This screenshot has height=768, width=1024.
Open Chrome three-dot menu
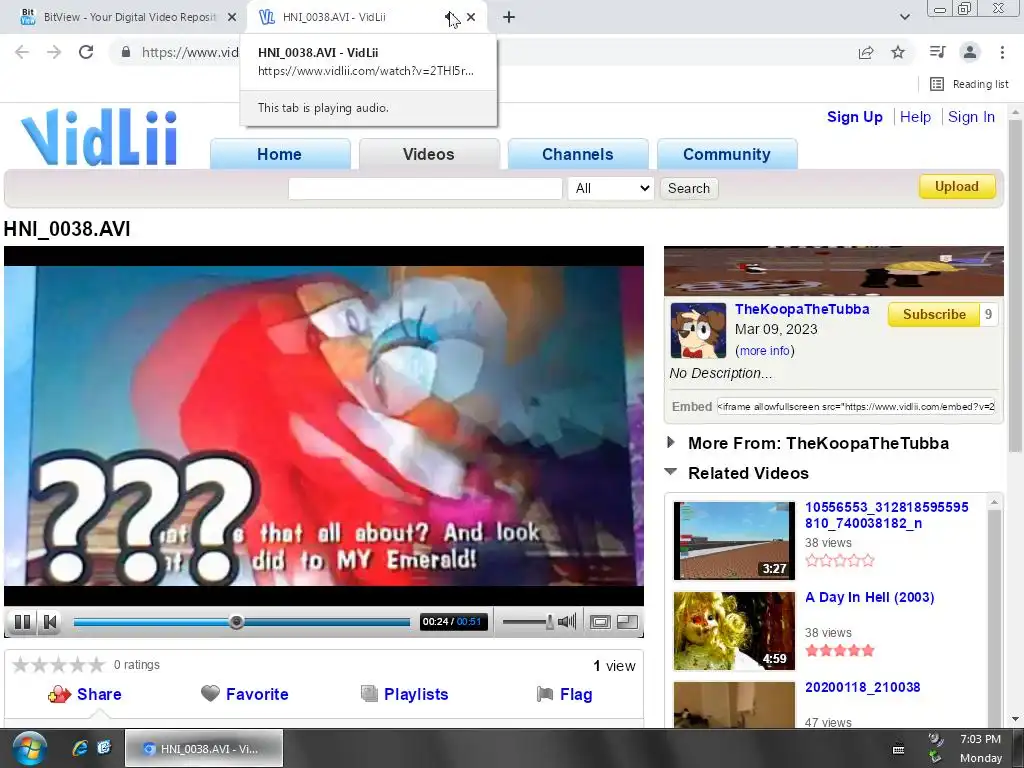coord(1002,52)
